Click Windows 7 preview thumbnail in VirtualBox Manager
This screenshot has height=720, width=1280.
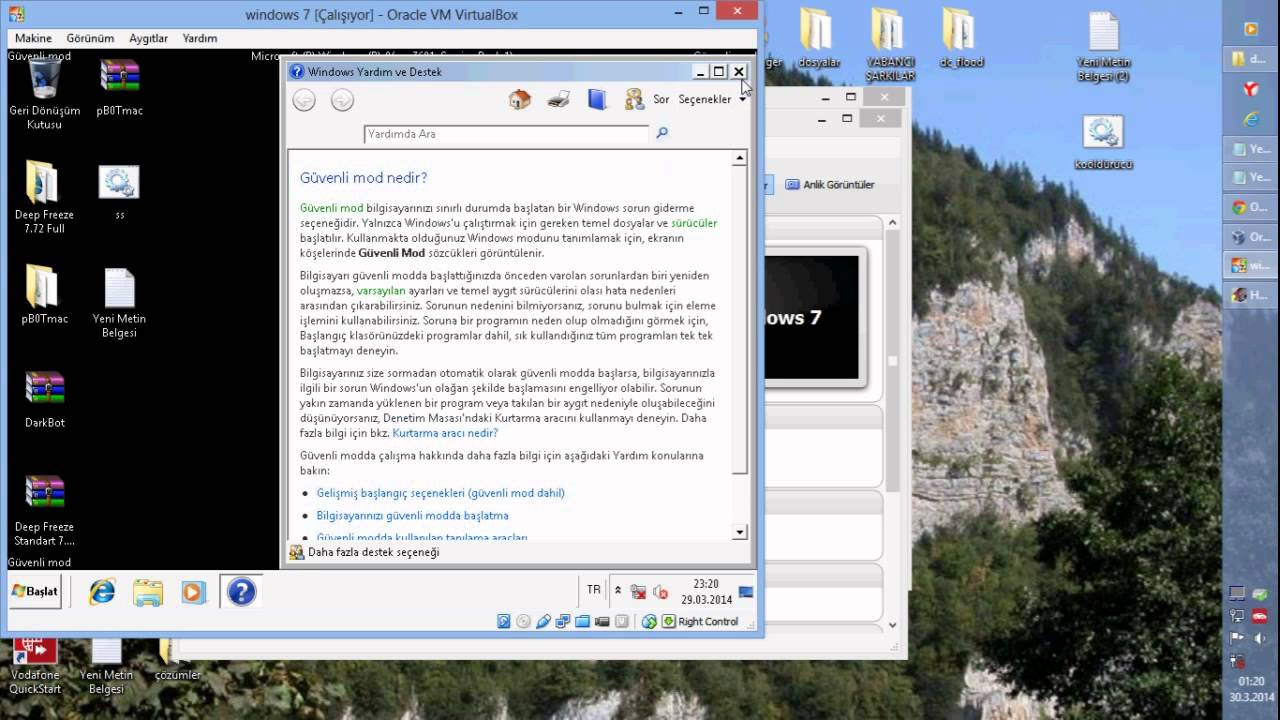pos(812,317)
